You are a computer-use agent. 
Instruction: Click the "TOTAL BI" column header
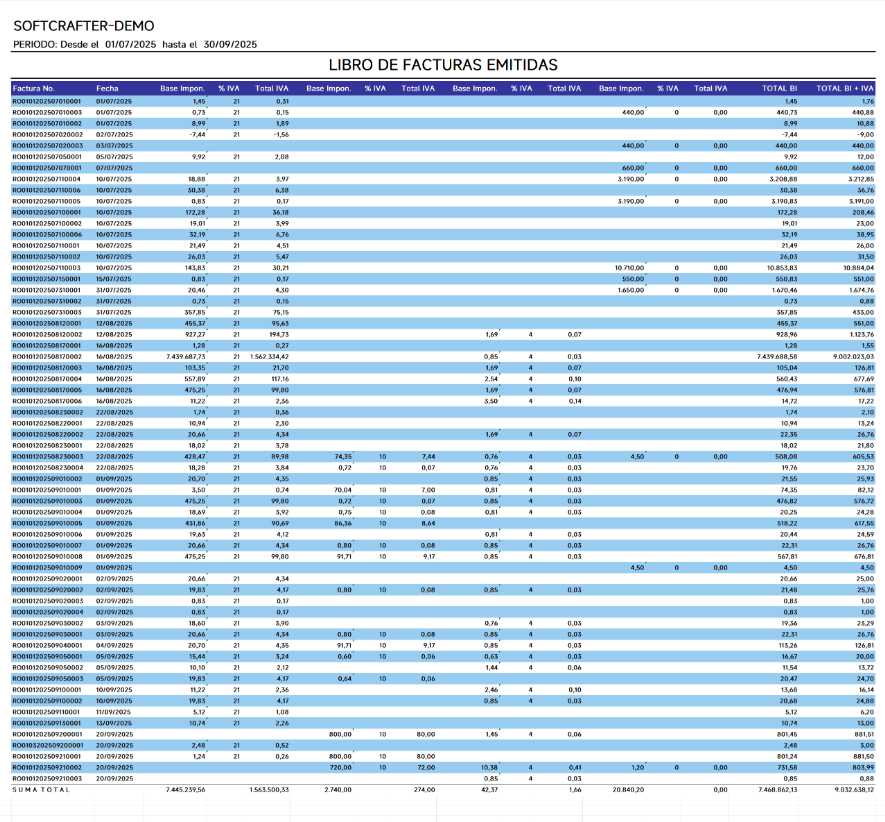click(779, 89)
